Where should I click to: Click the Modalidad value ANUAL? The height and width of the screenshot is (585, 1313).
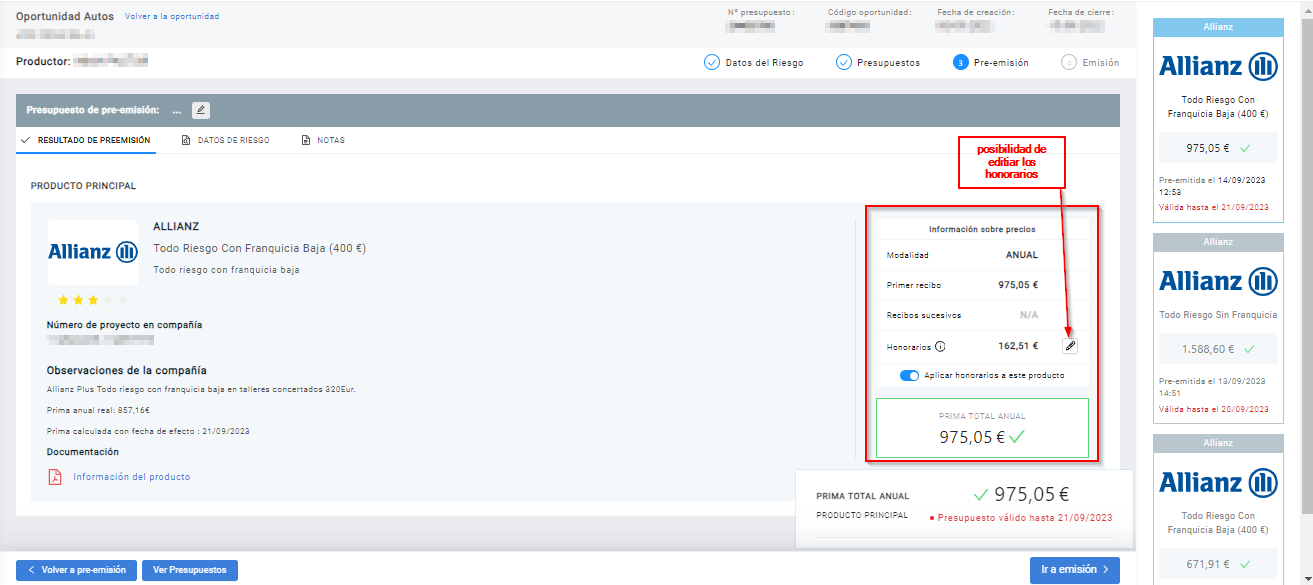click(1022, 255)
